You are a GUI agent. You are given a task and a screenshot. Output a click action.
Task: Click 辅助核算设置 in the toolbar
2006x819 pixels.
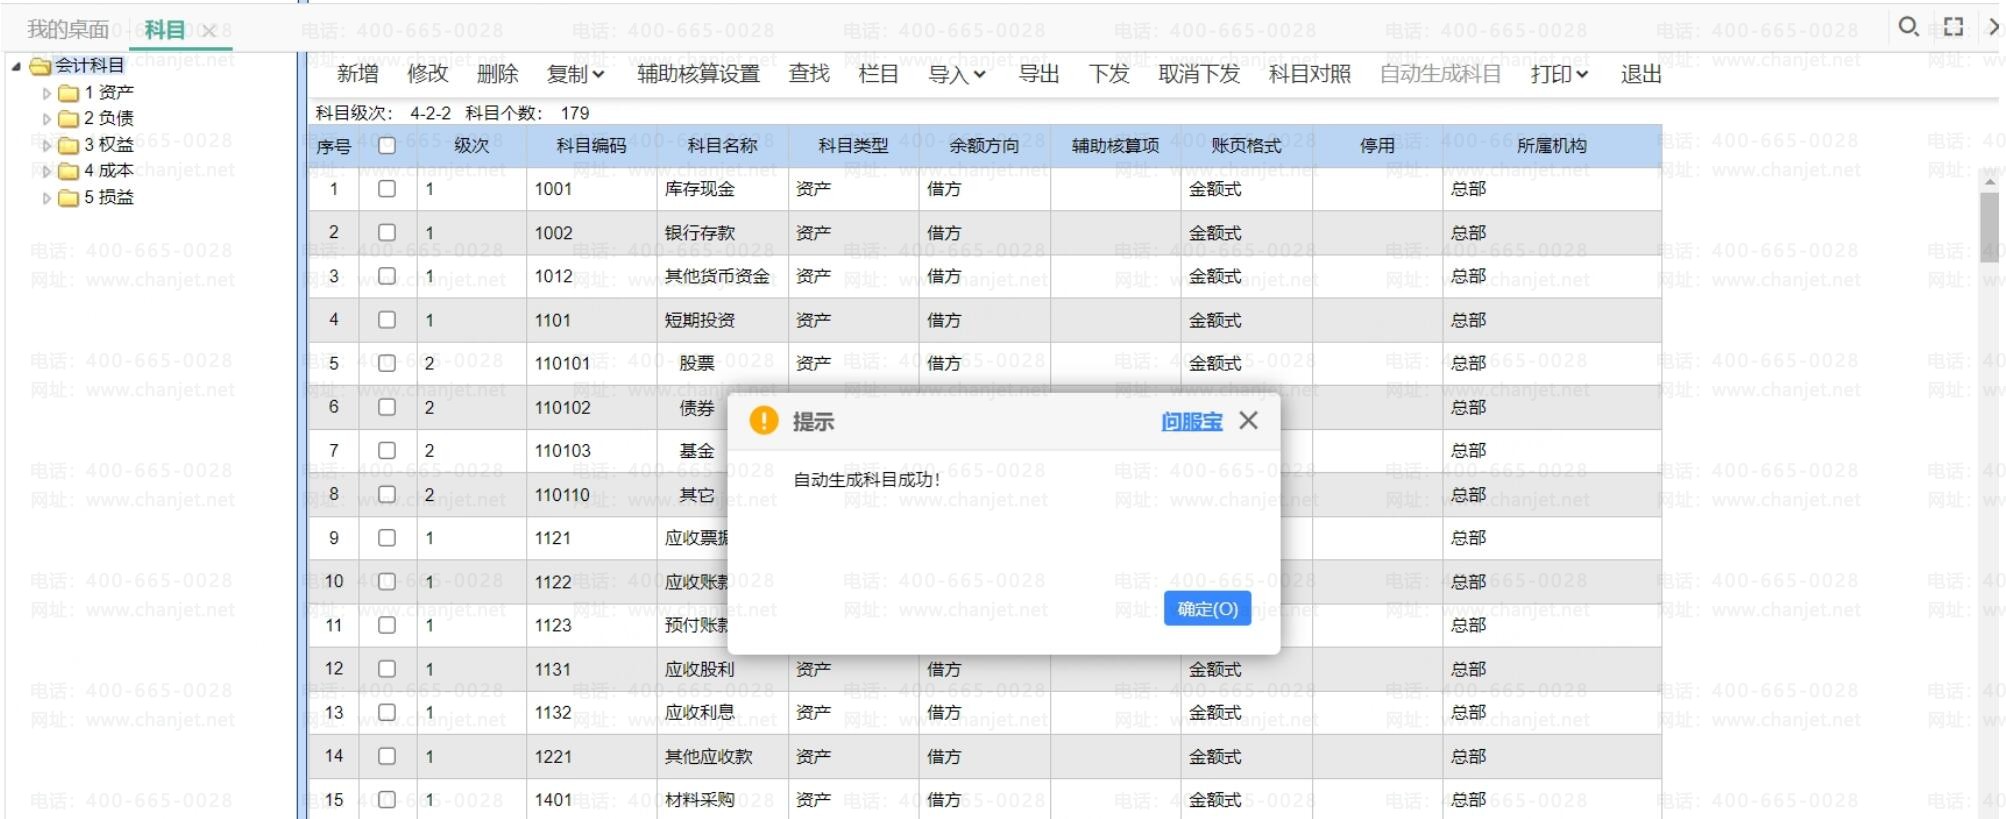click(698, 74)
